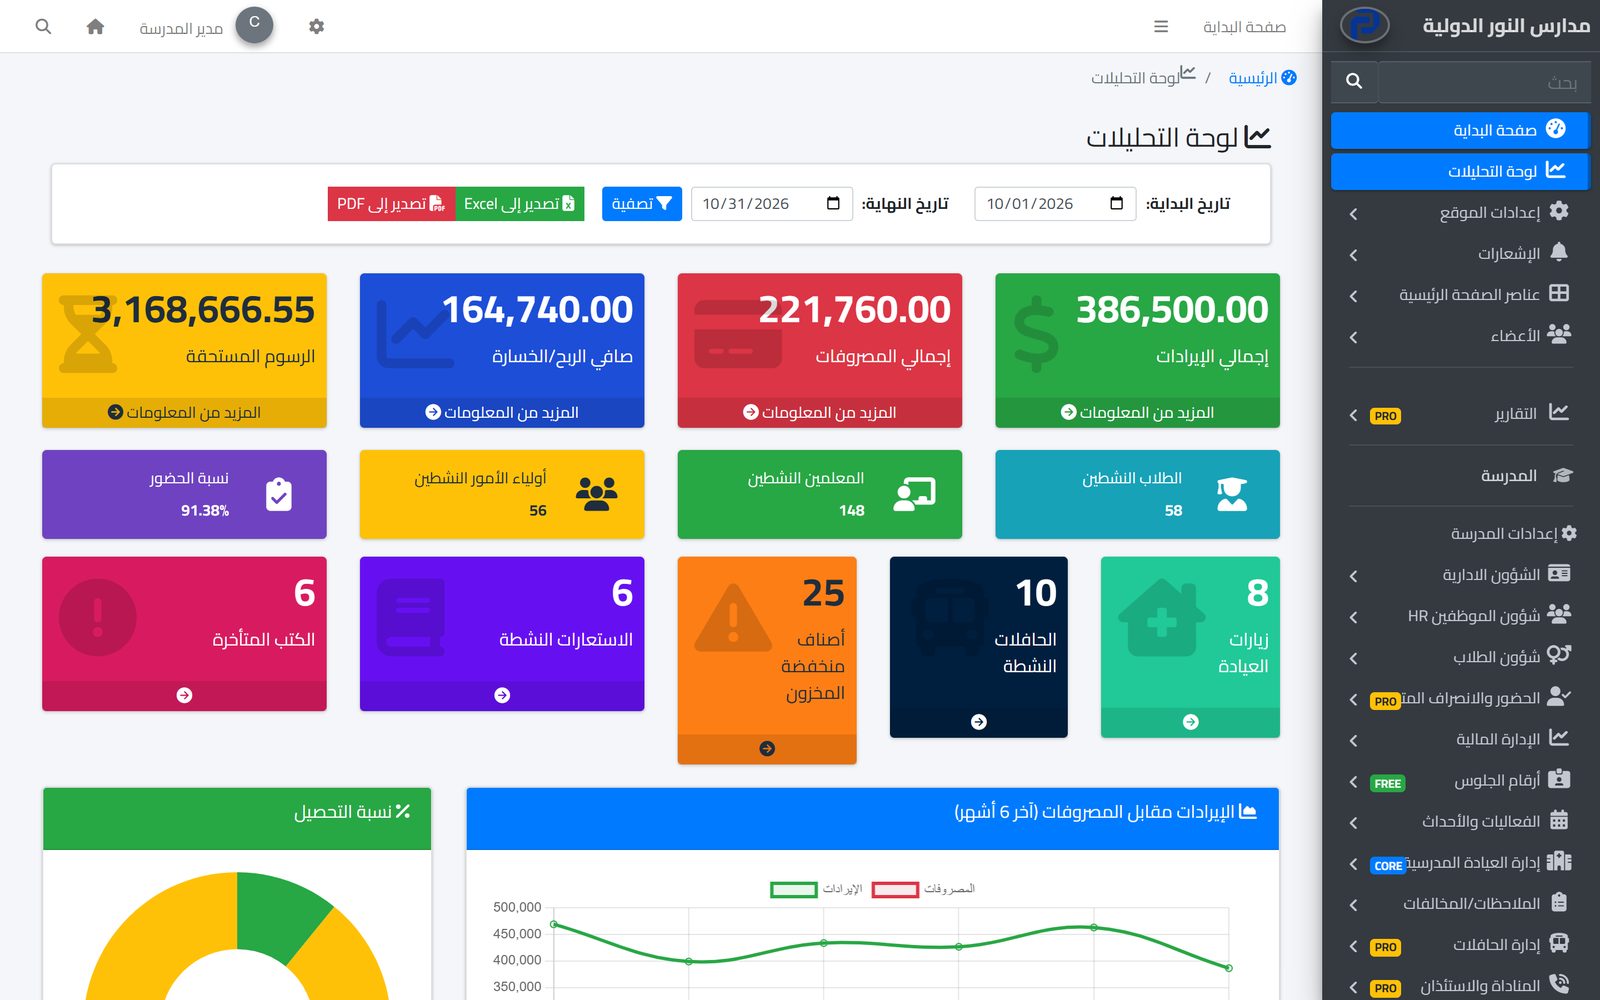Click the الرئيسية breadcrumb link
The image size is (1600, 1000).
1262,78
